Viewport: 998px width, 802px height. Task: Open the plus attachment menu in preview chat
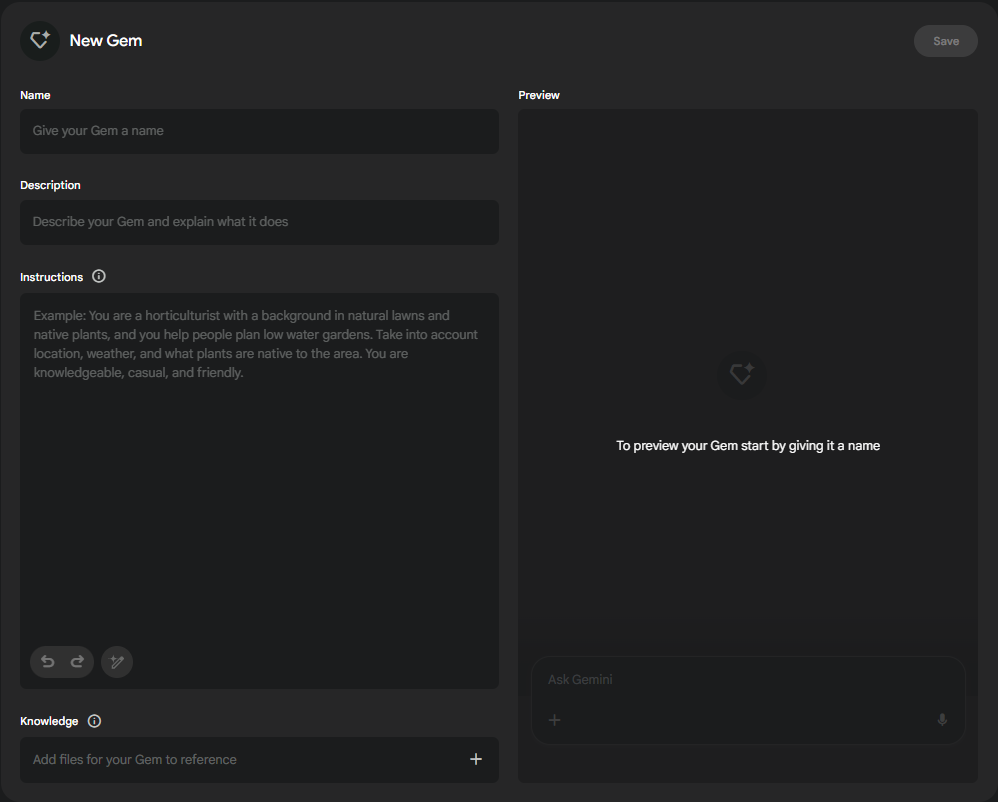pos(555,720)
